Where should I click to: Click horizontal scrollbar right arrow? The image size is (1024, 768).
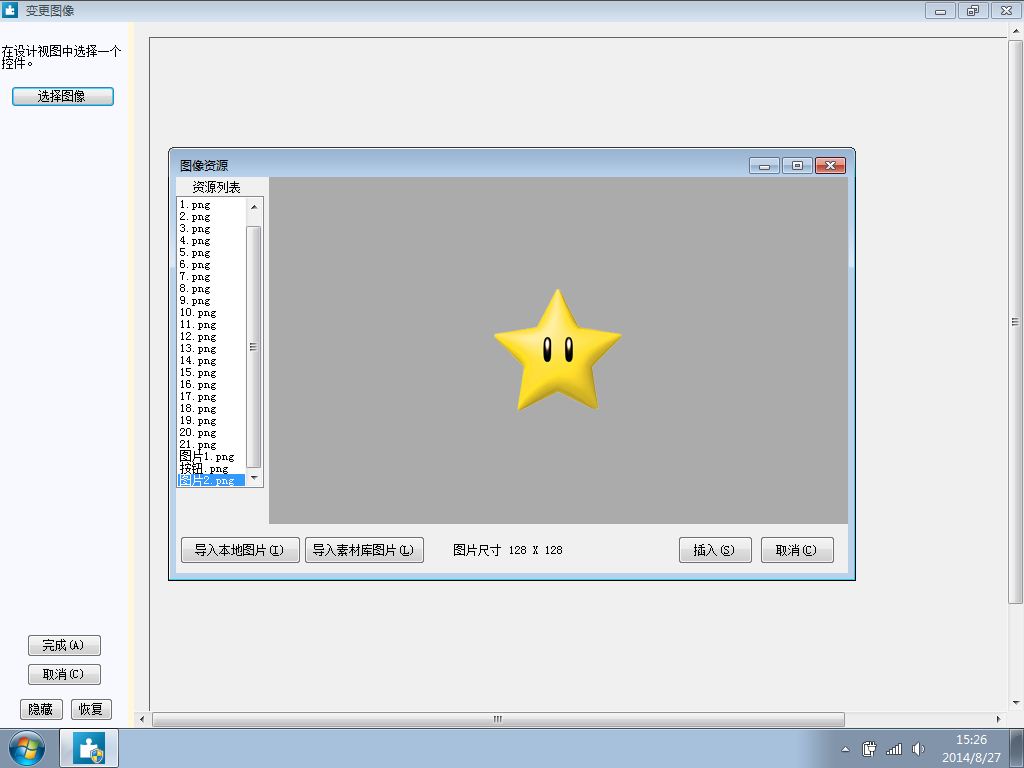pyautogui.click(x=999, y=719)
